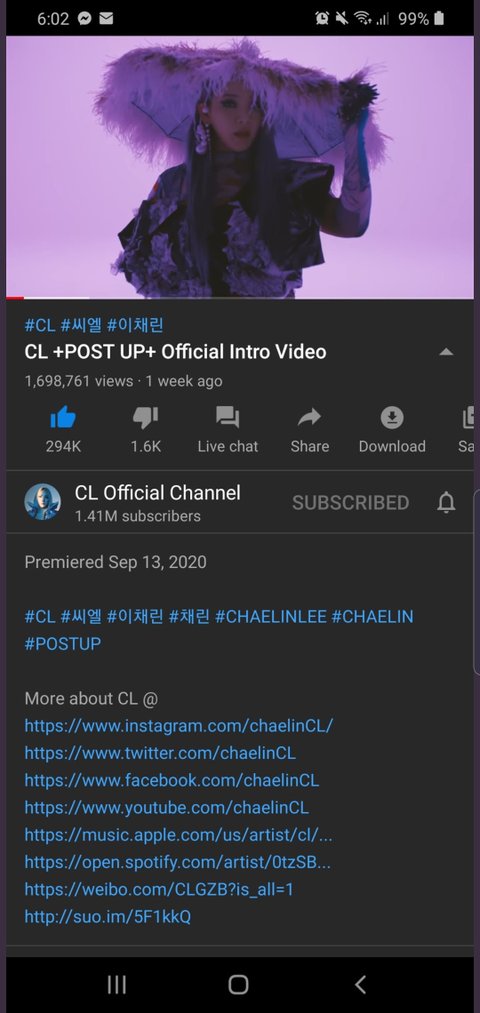
Task: Tap Android home navigation button
Action: [x=238, y=985]
